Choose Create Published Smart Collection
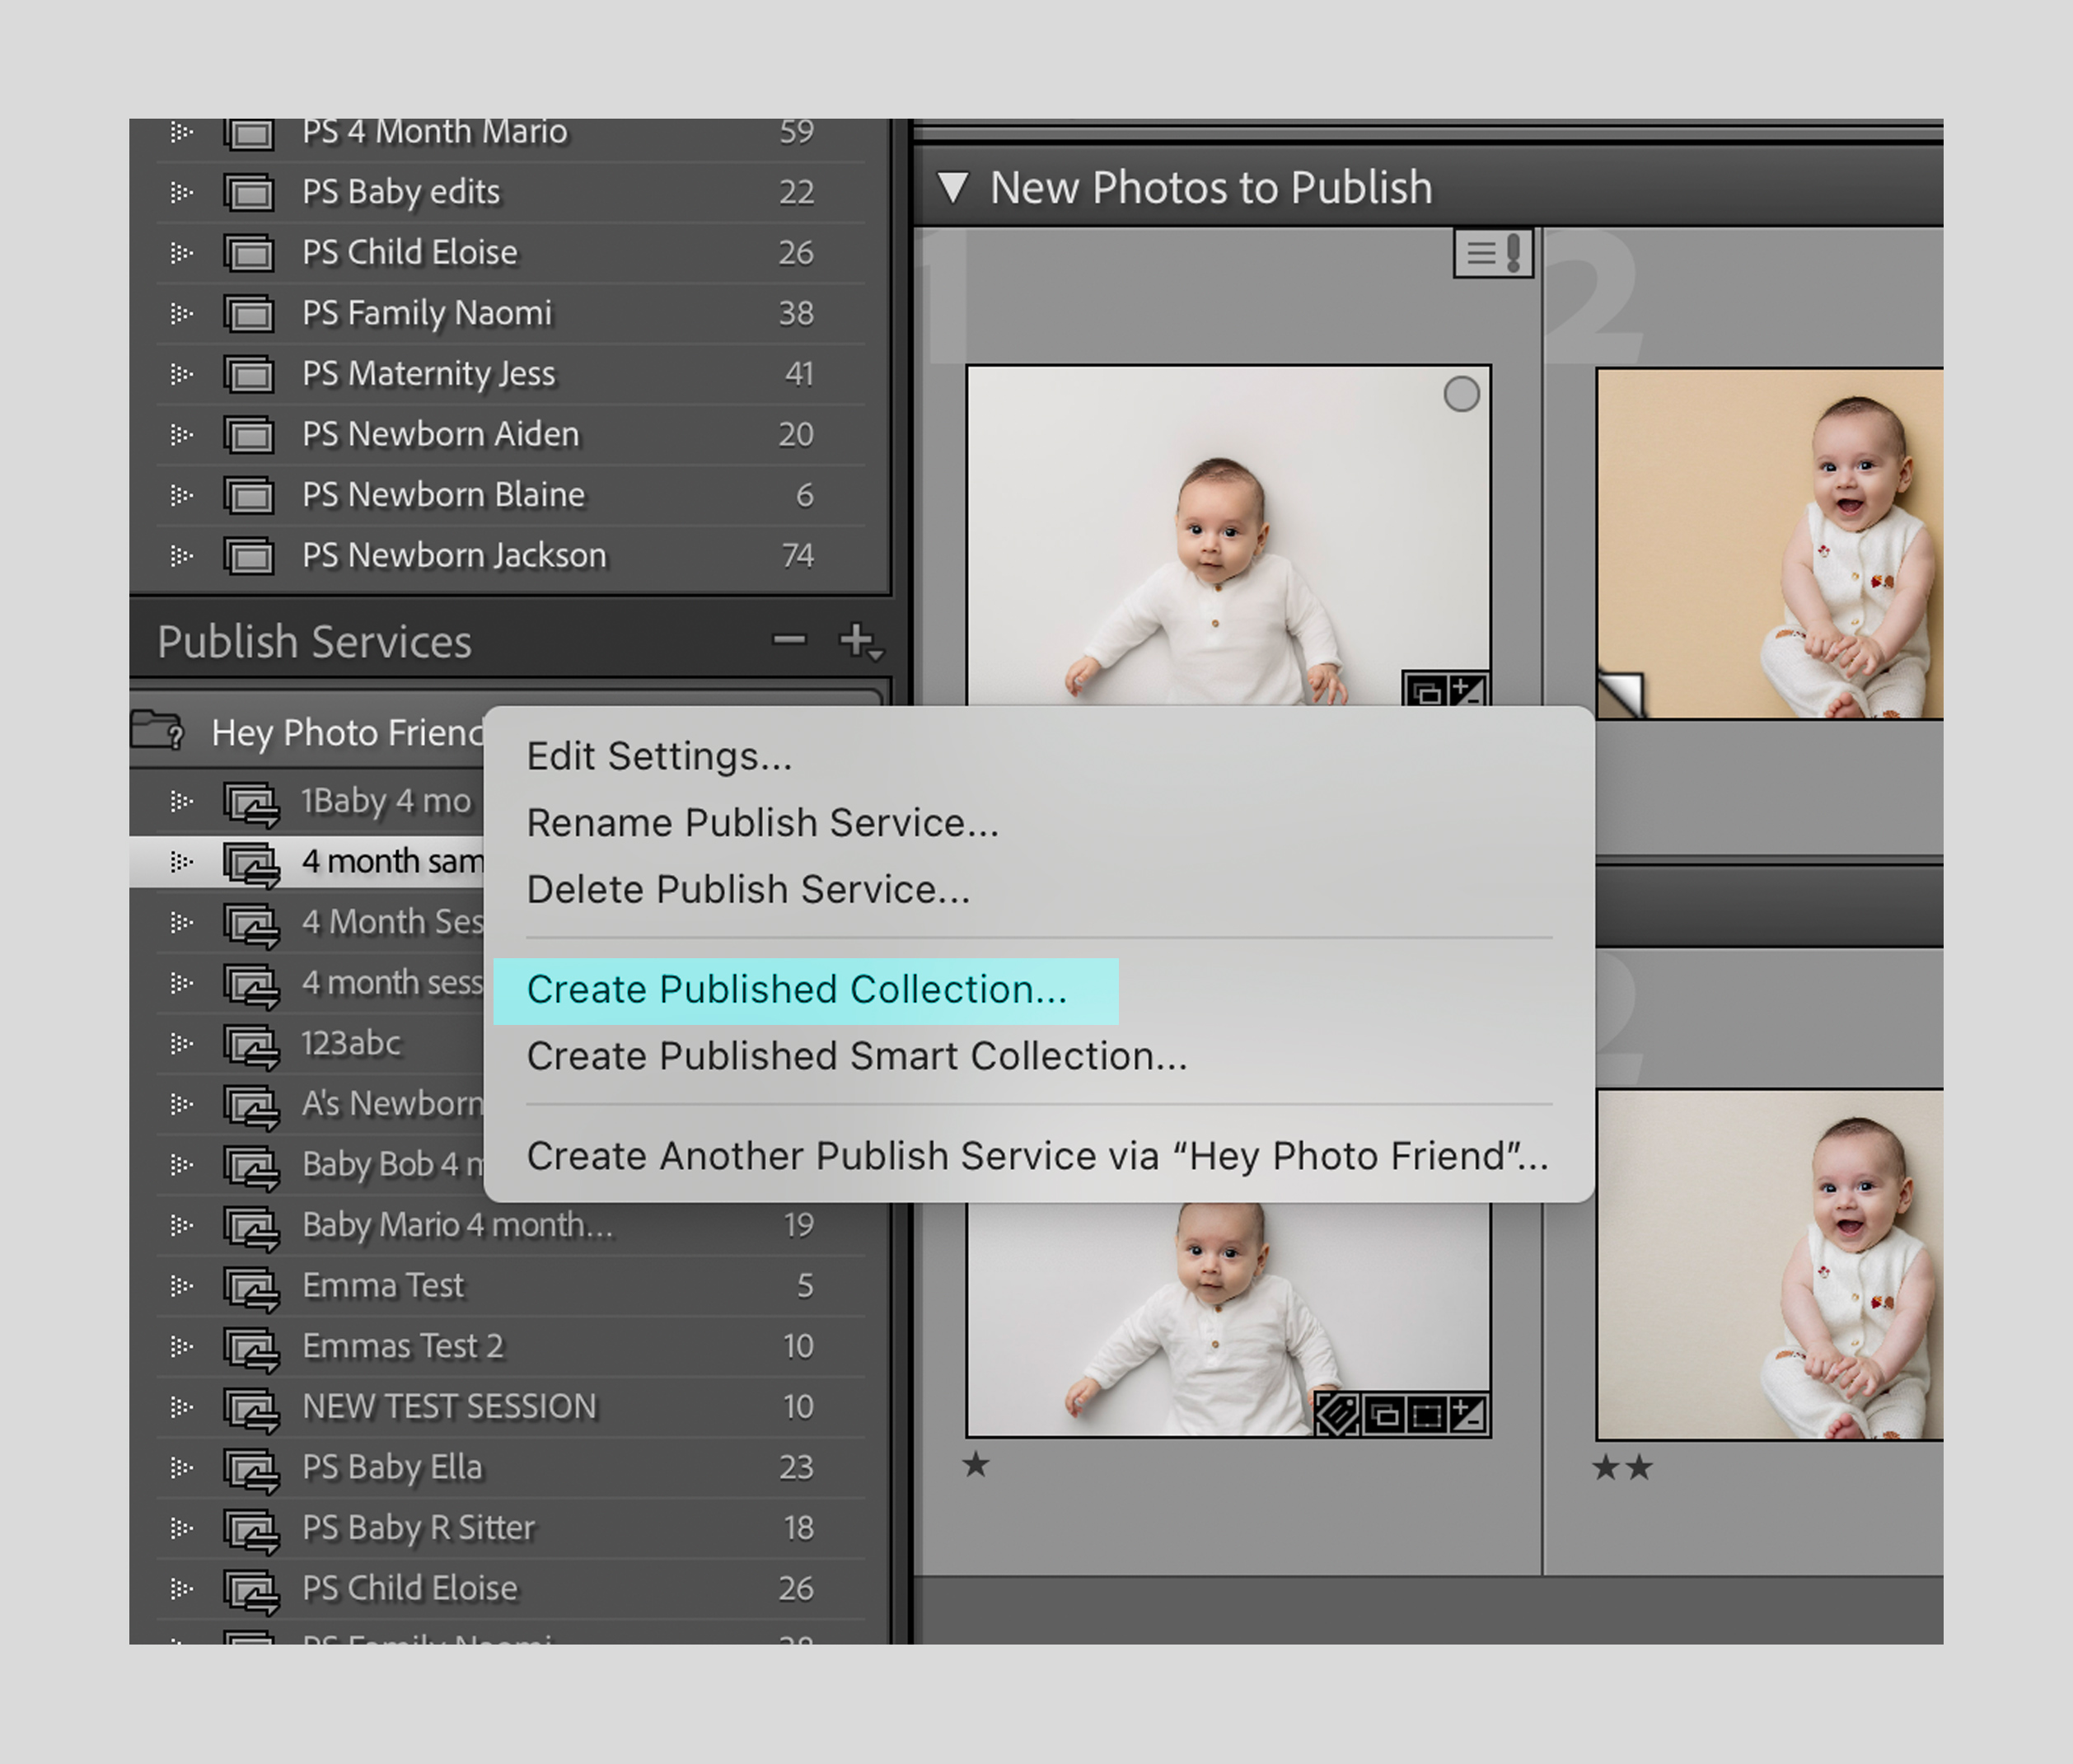 coord(857,1056)
